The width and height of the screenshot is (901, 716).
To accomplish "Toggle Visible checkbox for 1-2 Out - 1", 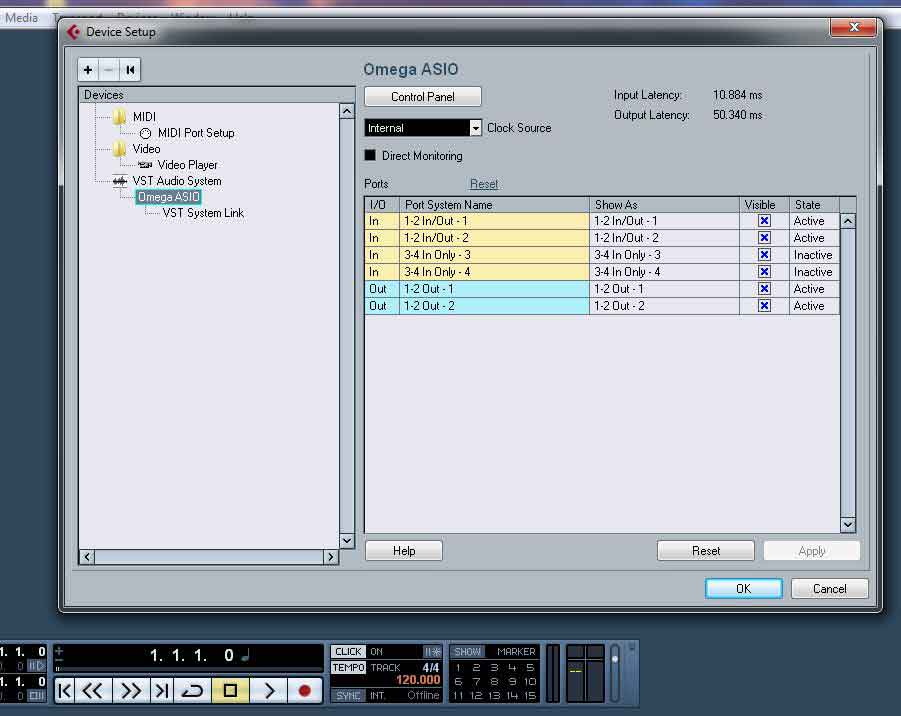I will point(764,288).
